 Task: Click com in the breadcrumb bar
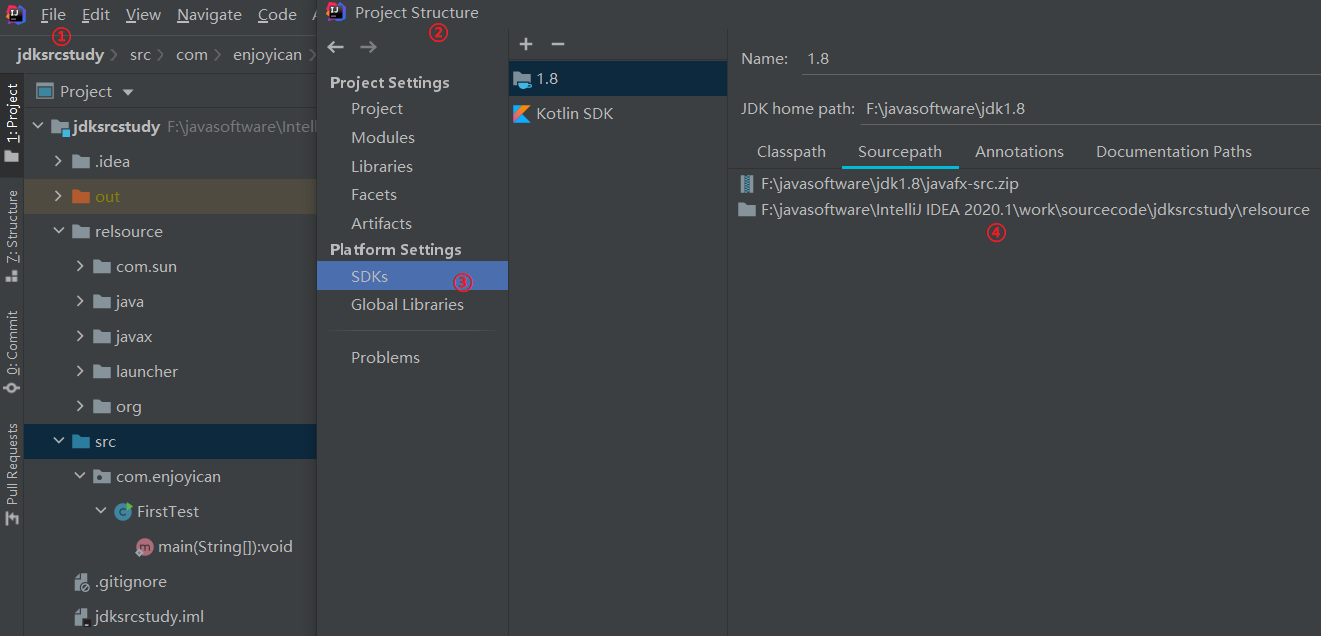point(192,54)
